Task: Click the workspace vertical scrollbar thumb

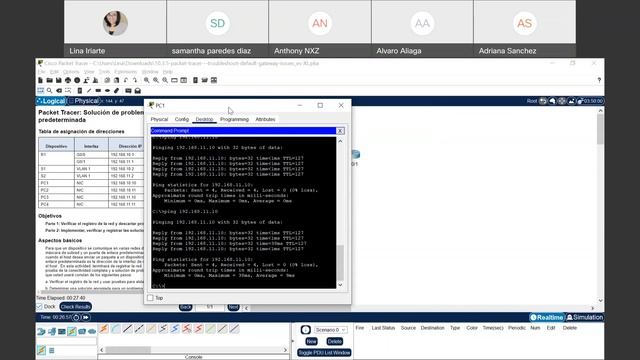Action: 600,129
